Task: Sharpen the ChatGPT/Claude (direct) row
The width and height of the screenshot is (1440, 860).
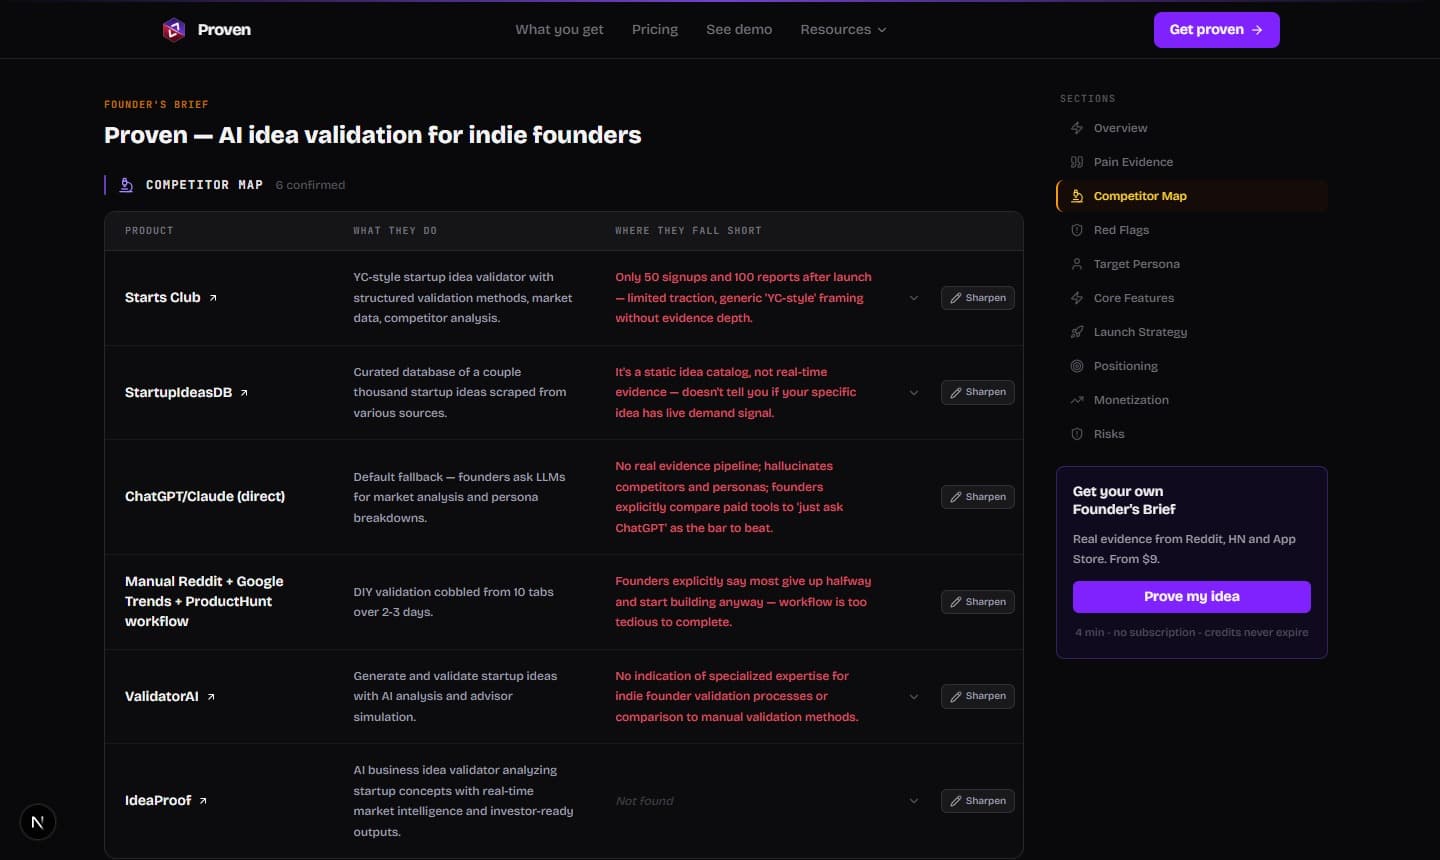Action: pyautogui.click(x=977, y=497)
